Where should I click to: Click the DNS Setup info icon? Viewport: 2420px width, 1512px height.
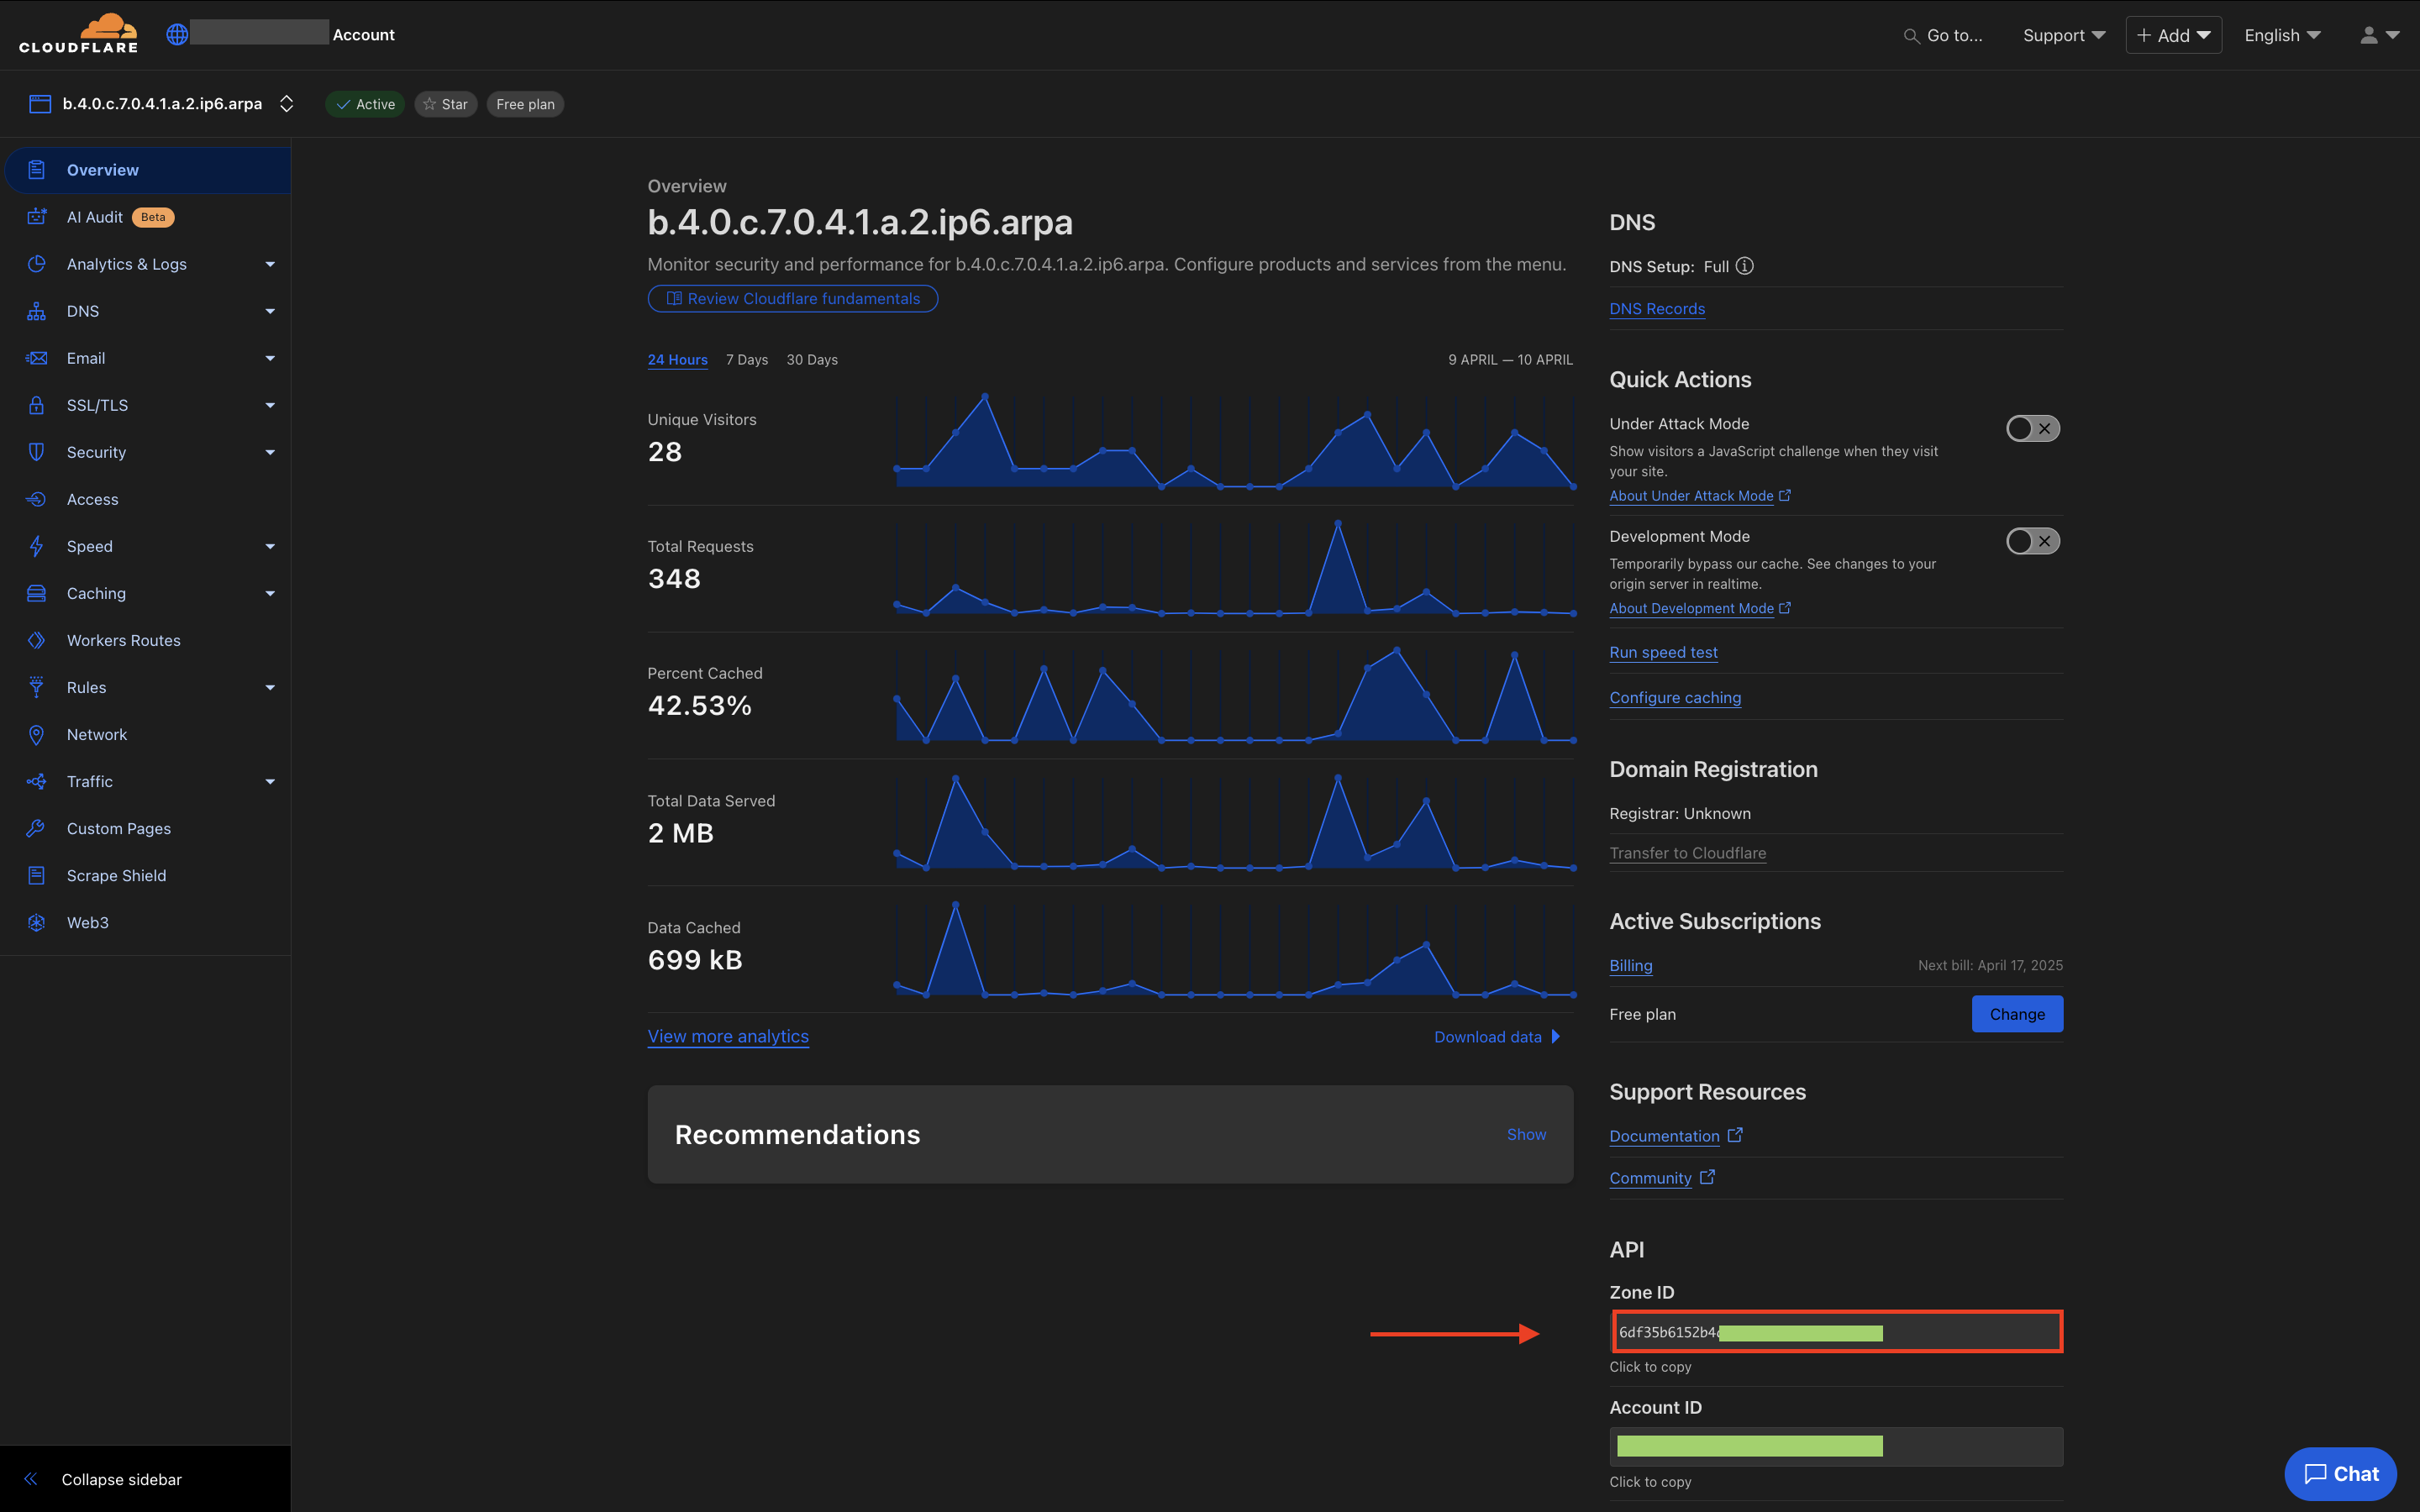pos(1745,266)
